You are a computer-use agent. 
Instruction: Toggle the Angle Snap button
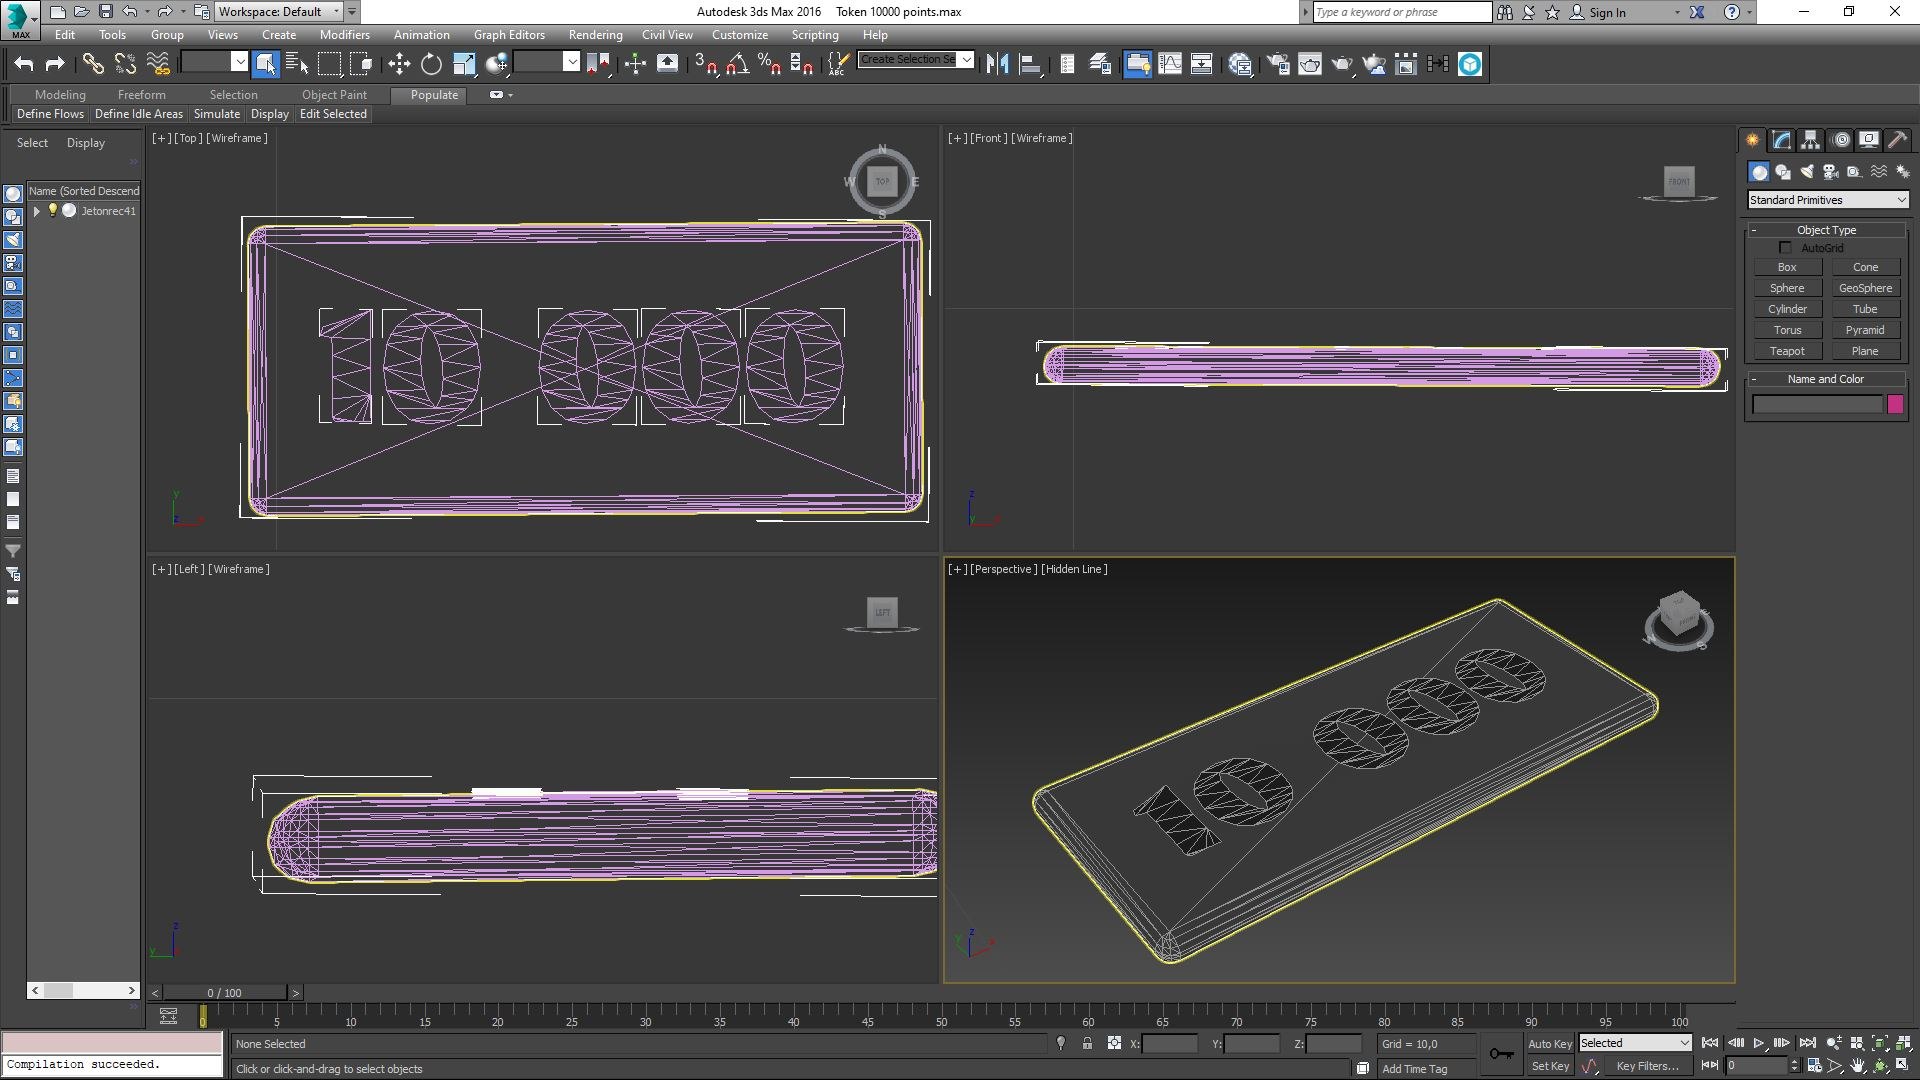[x=737, y=64]
